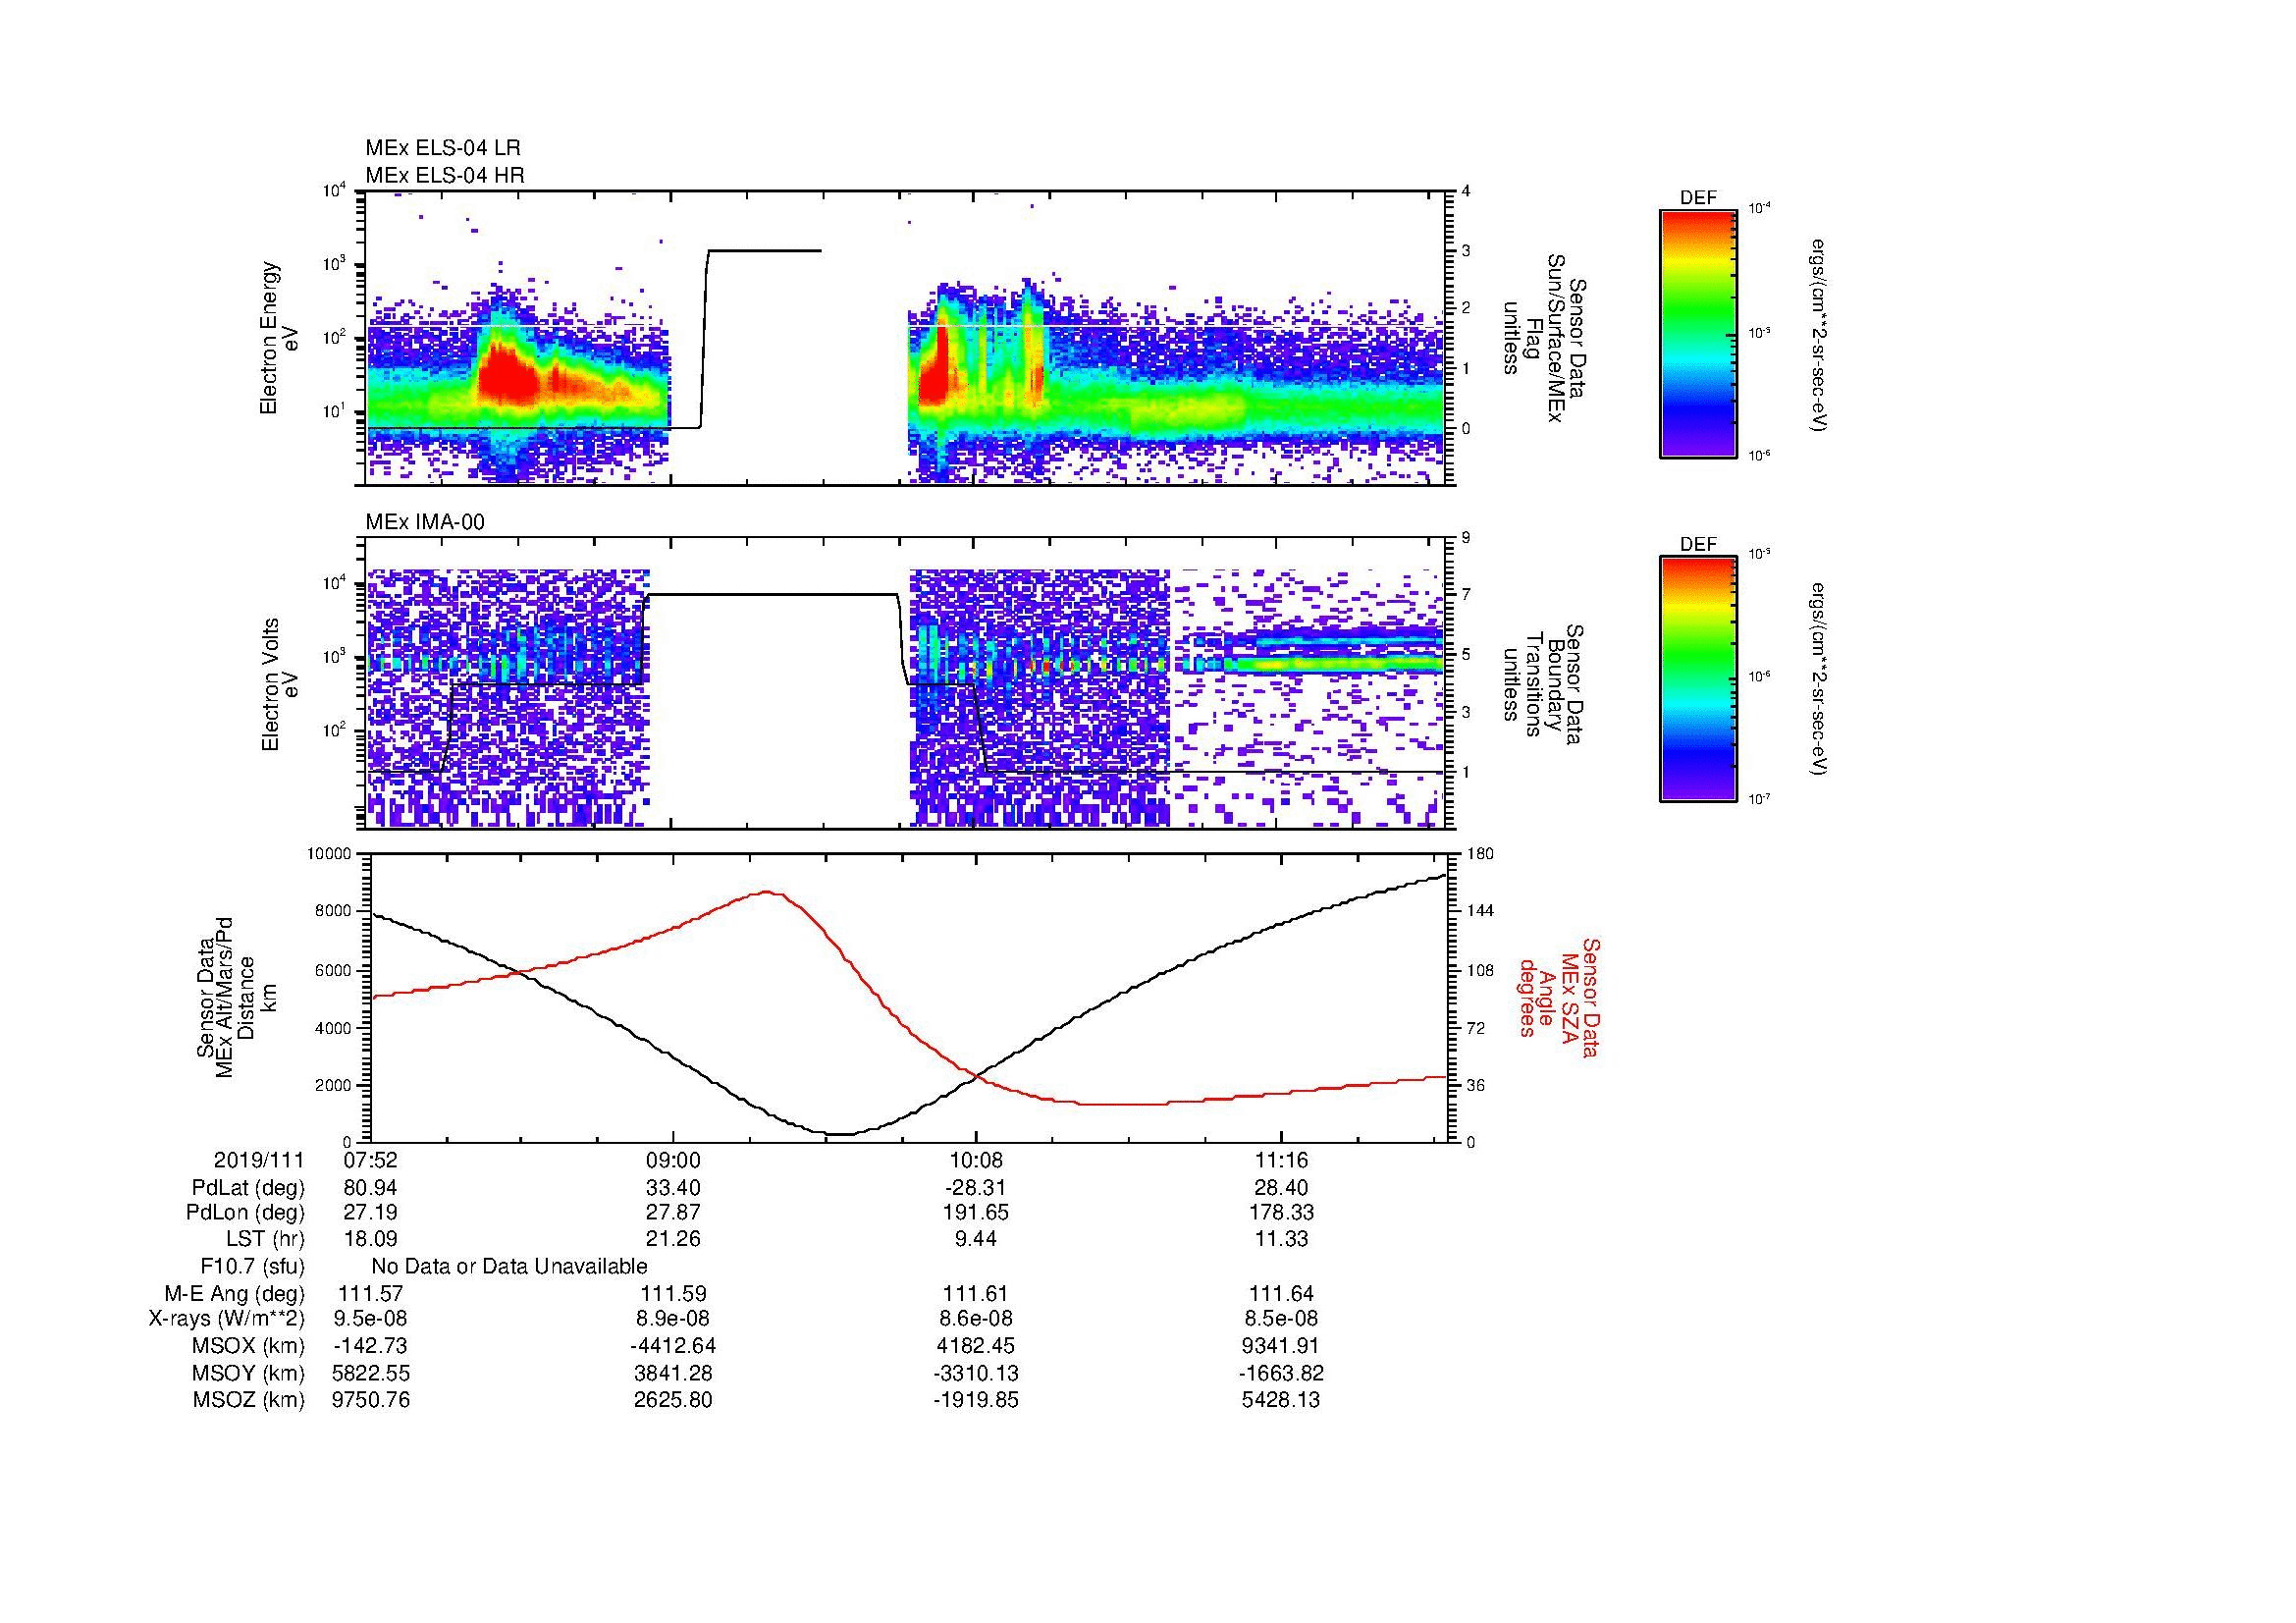Click the lower DEF 'ergs/(cm**2-sr-sec-eV)' units label
This screenshot has height=1623, width=2296.
pos(1819,679)
